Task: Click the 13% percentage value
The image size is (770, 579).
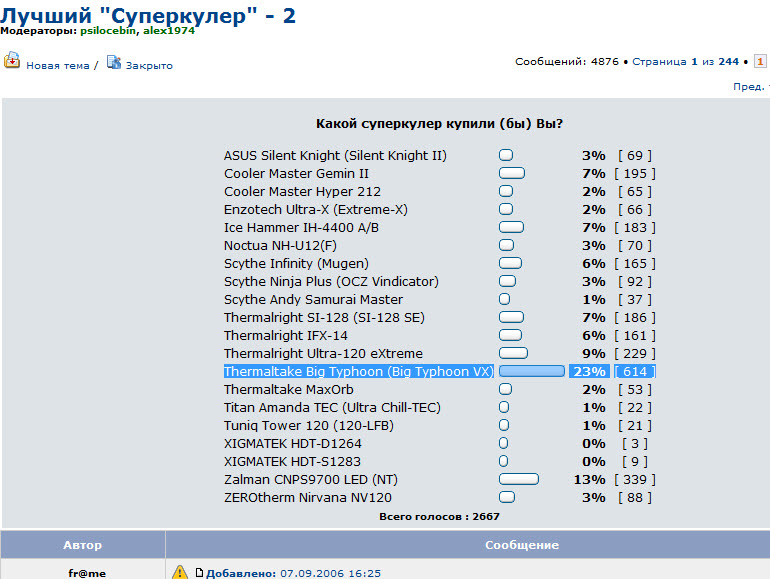Action: (x=589, y=480)
